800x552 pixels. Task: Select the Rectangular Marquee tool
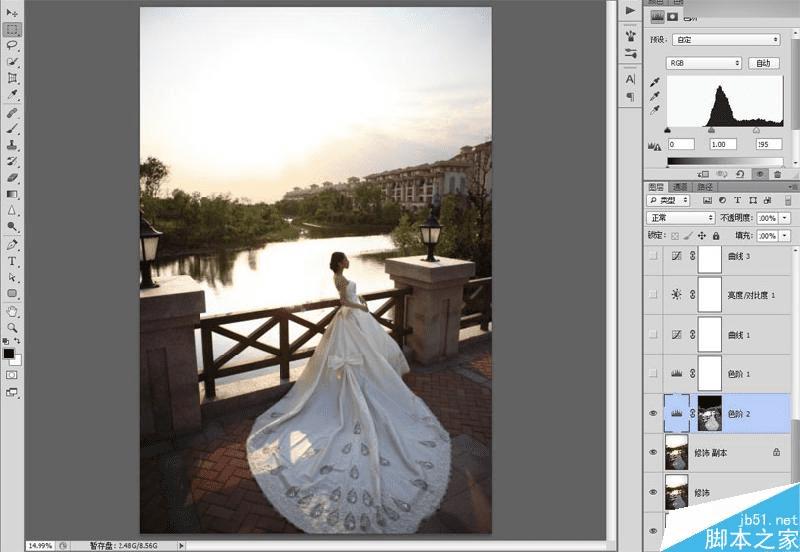12,30
